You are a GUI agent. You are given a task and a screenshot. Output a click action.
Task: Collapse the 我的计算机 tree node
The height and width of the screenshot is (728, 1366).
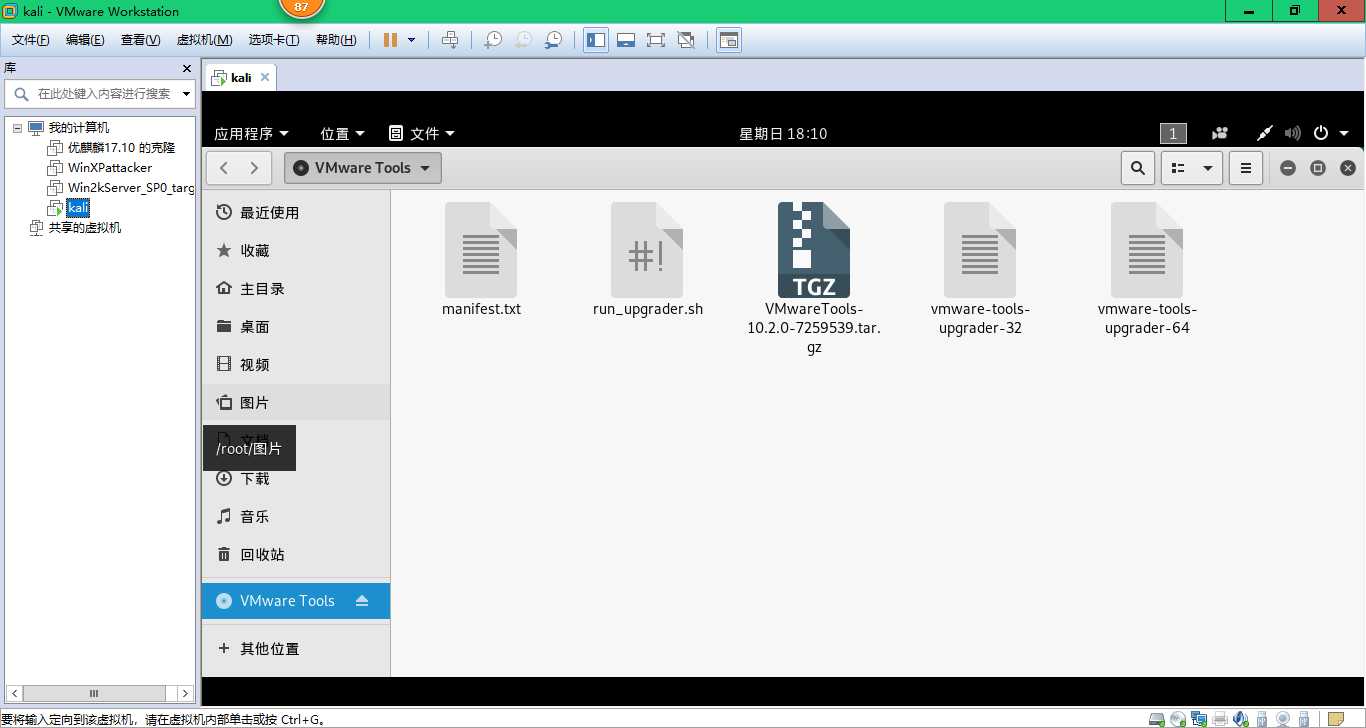pos(17,128)
